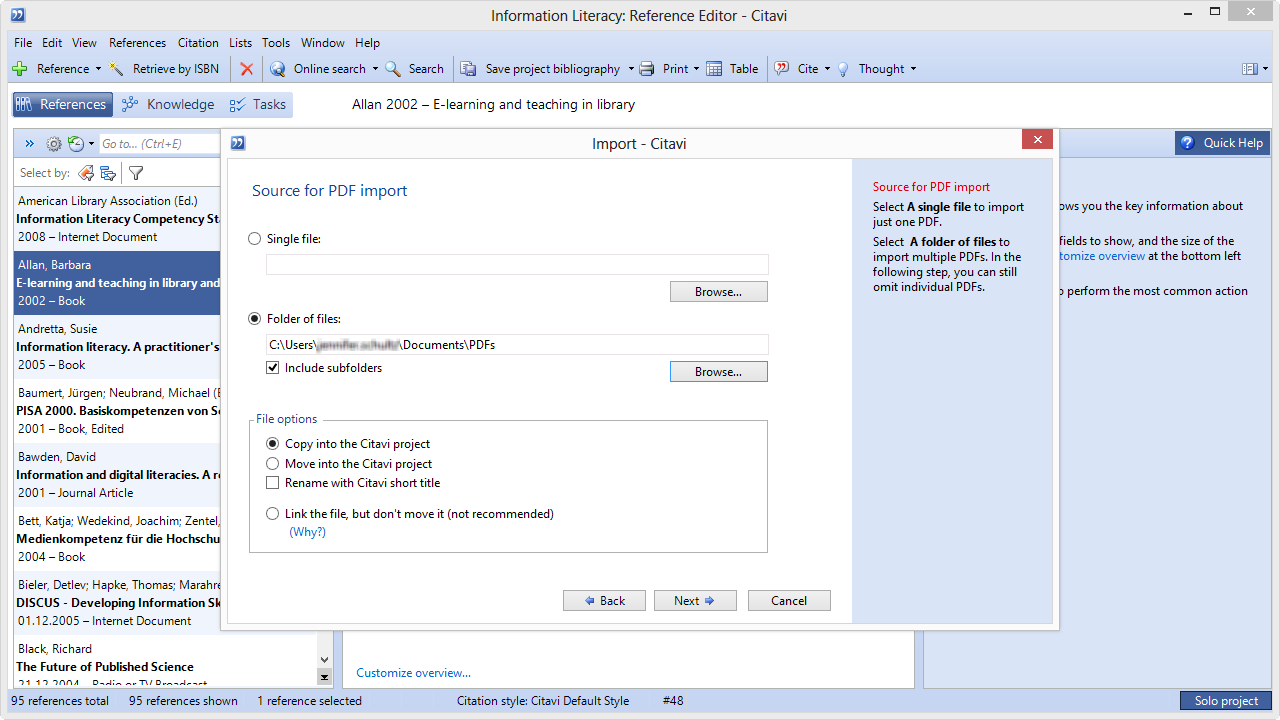Click the Cancel button
The width and height of the screenshot is (1280, 720).
point(789,601)
